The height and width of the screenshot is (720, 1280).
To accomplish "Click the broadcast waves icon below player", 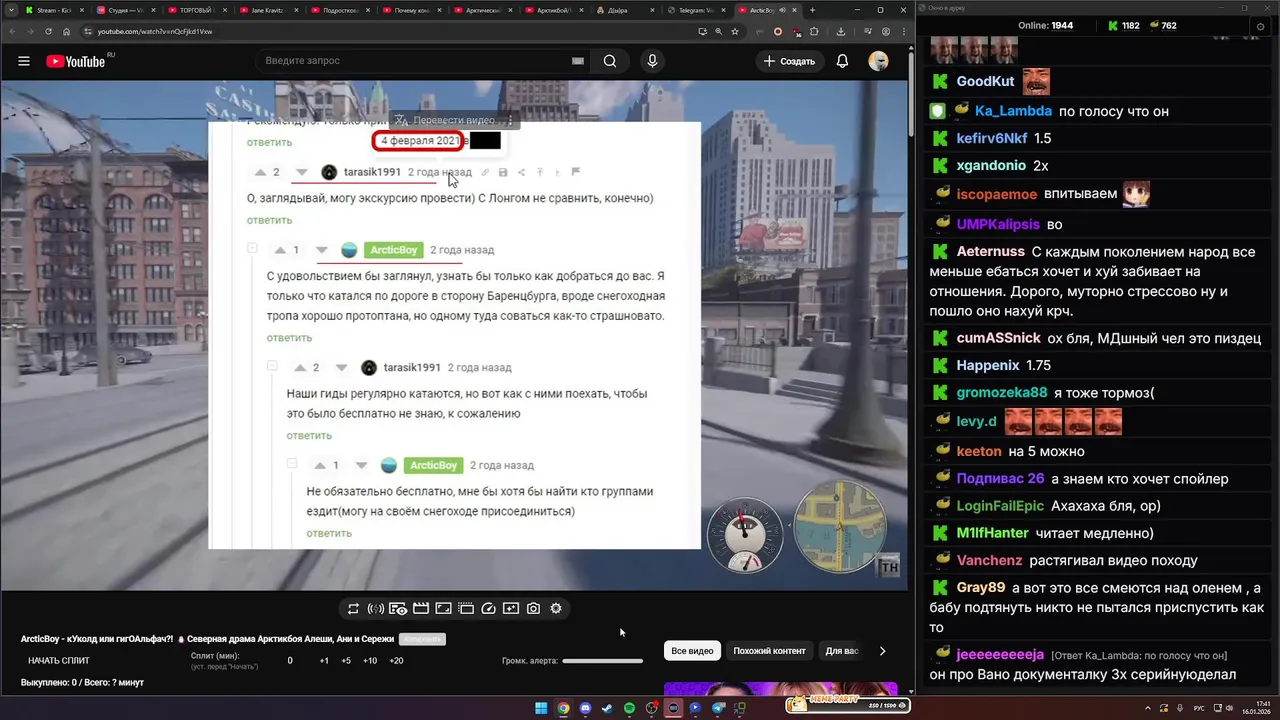I will tap(376, 608).
